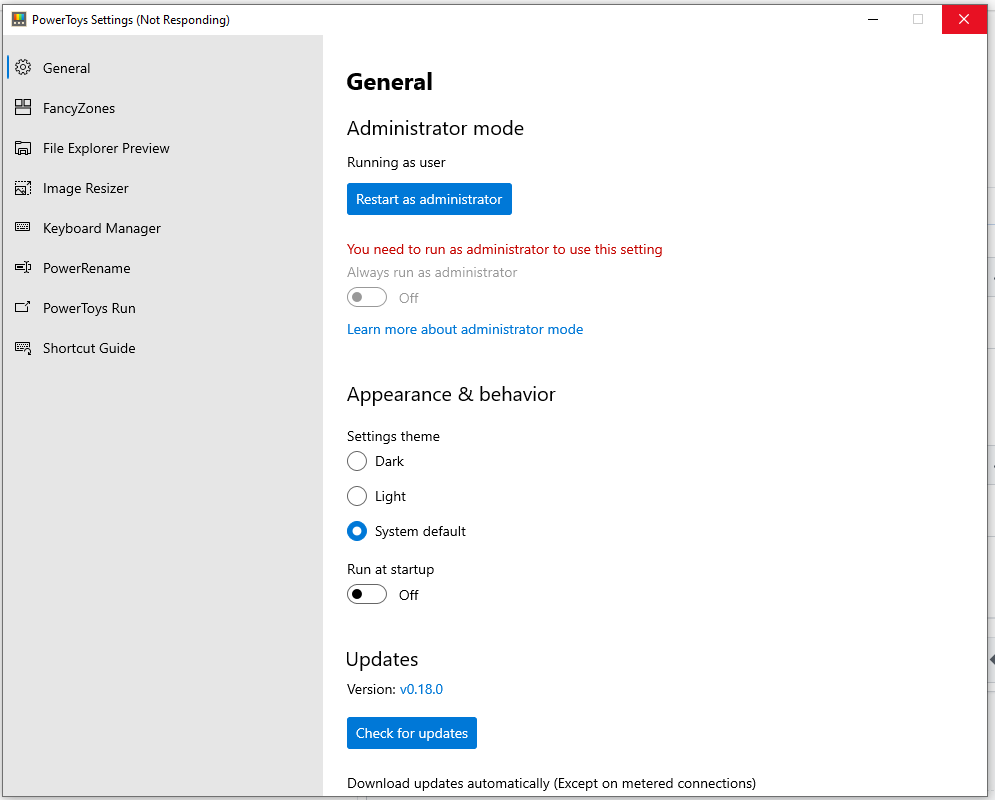Open the General settings page

162,68
